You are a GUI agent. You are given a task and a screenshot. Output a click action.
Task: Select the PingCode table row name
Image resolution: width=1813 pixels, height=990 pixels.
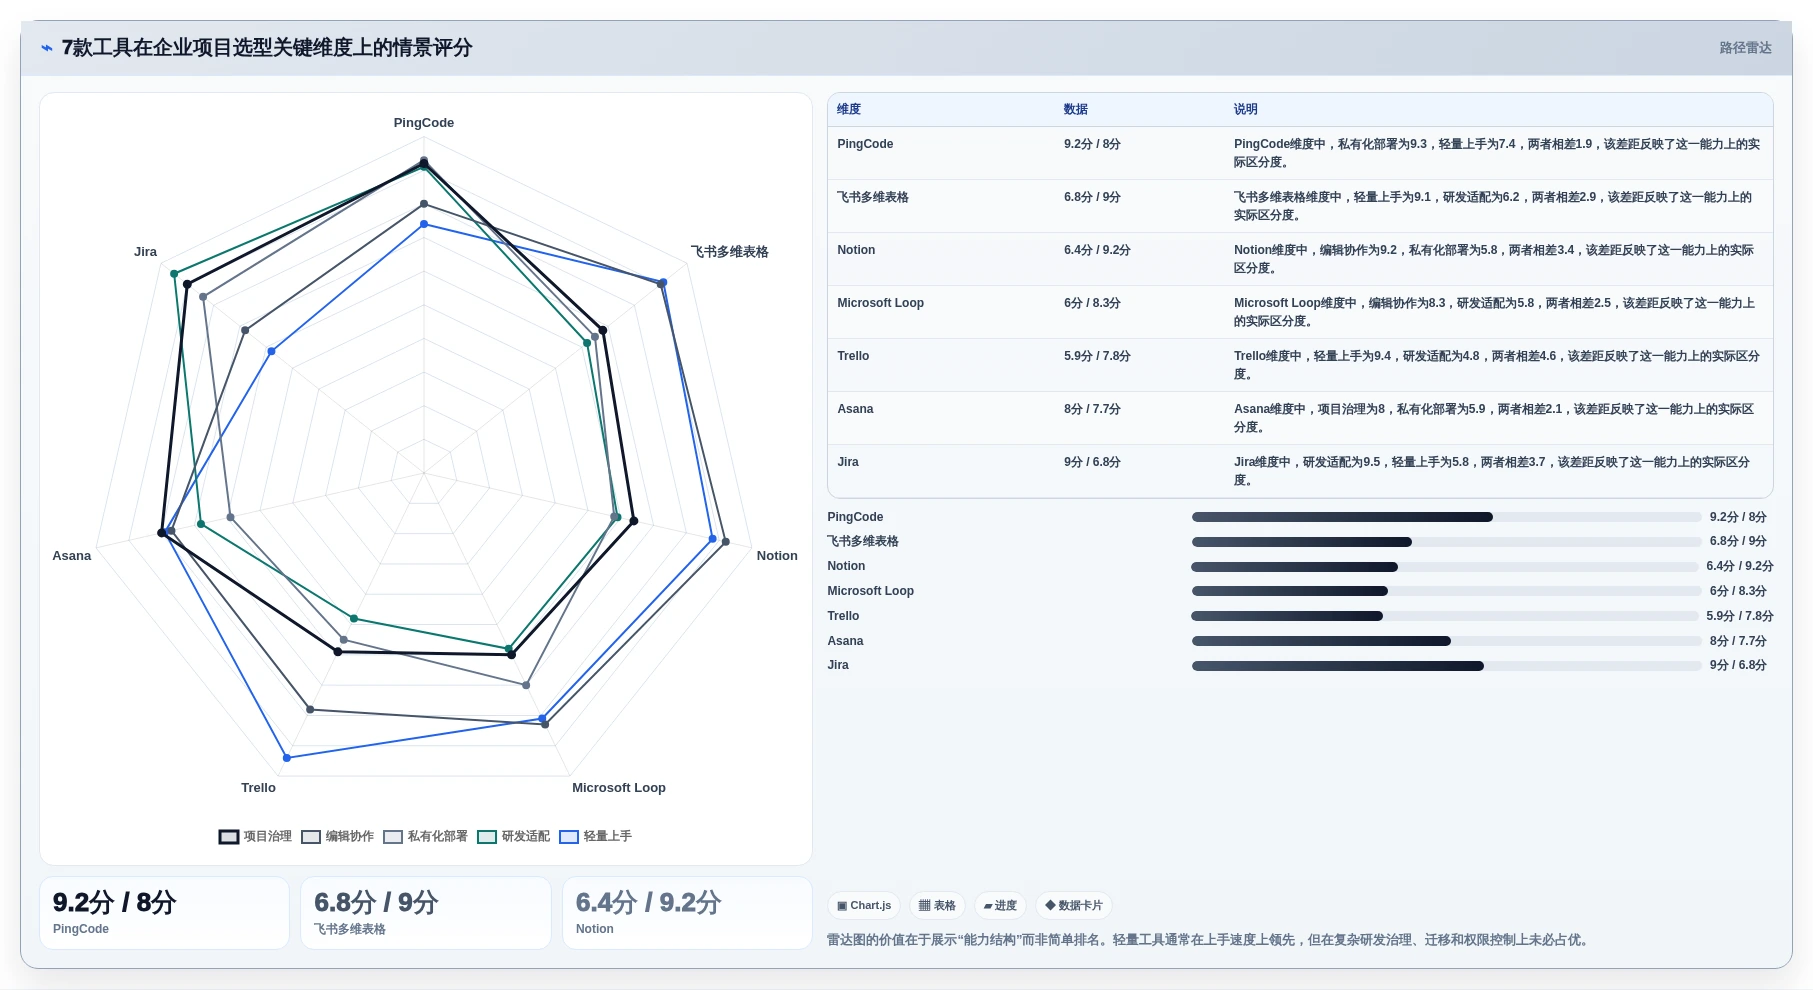(865, 144)
